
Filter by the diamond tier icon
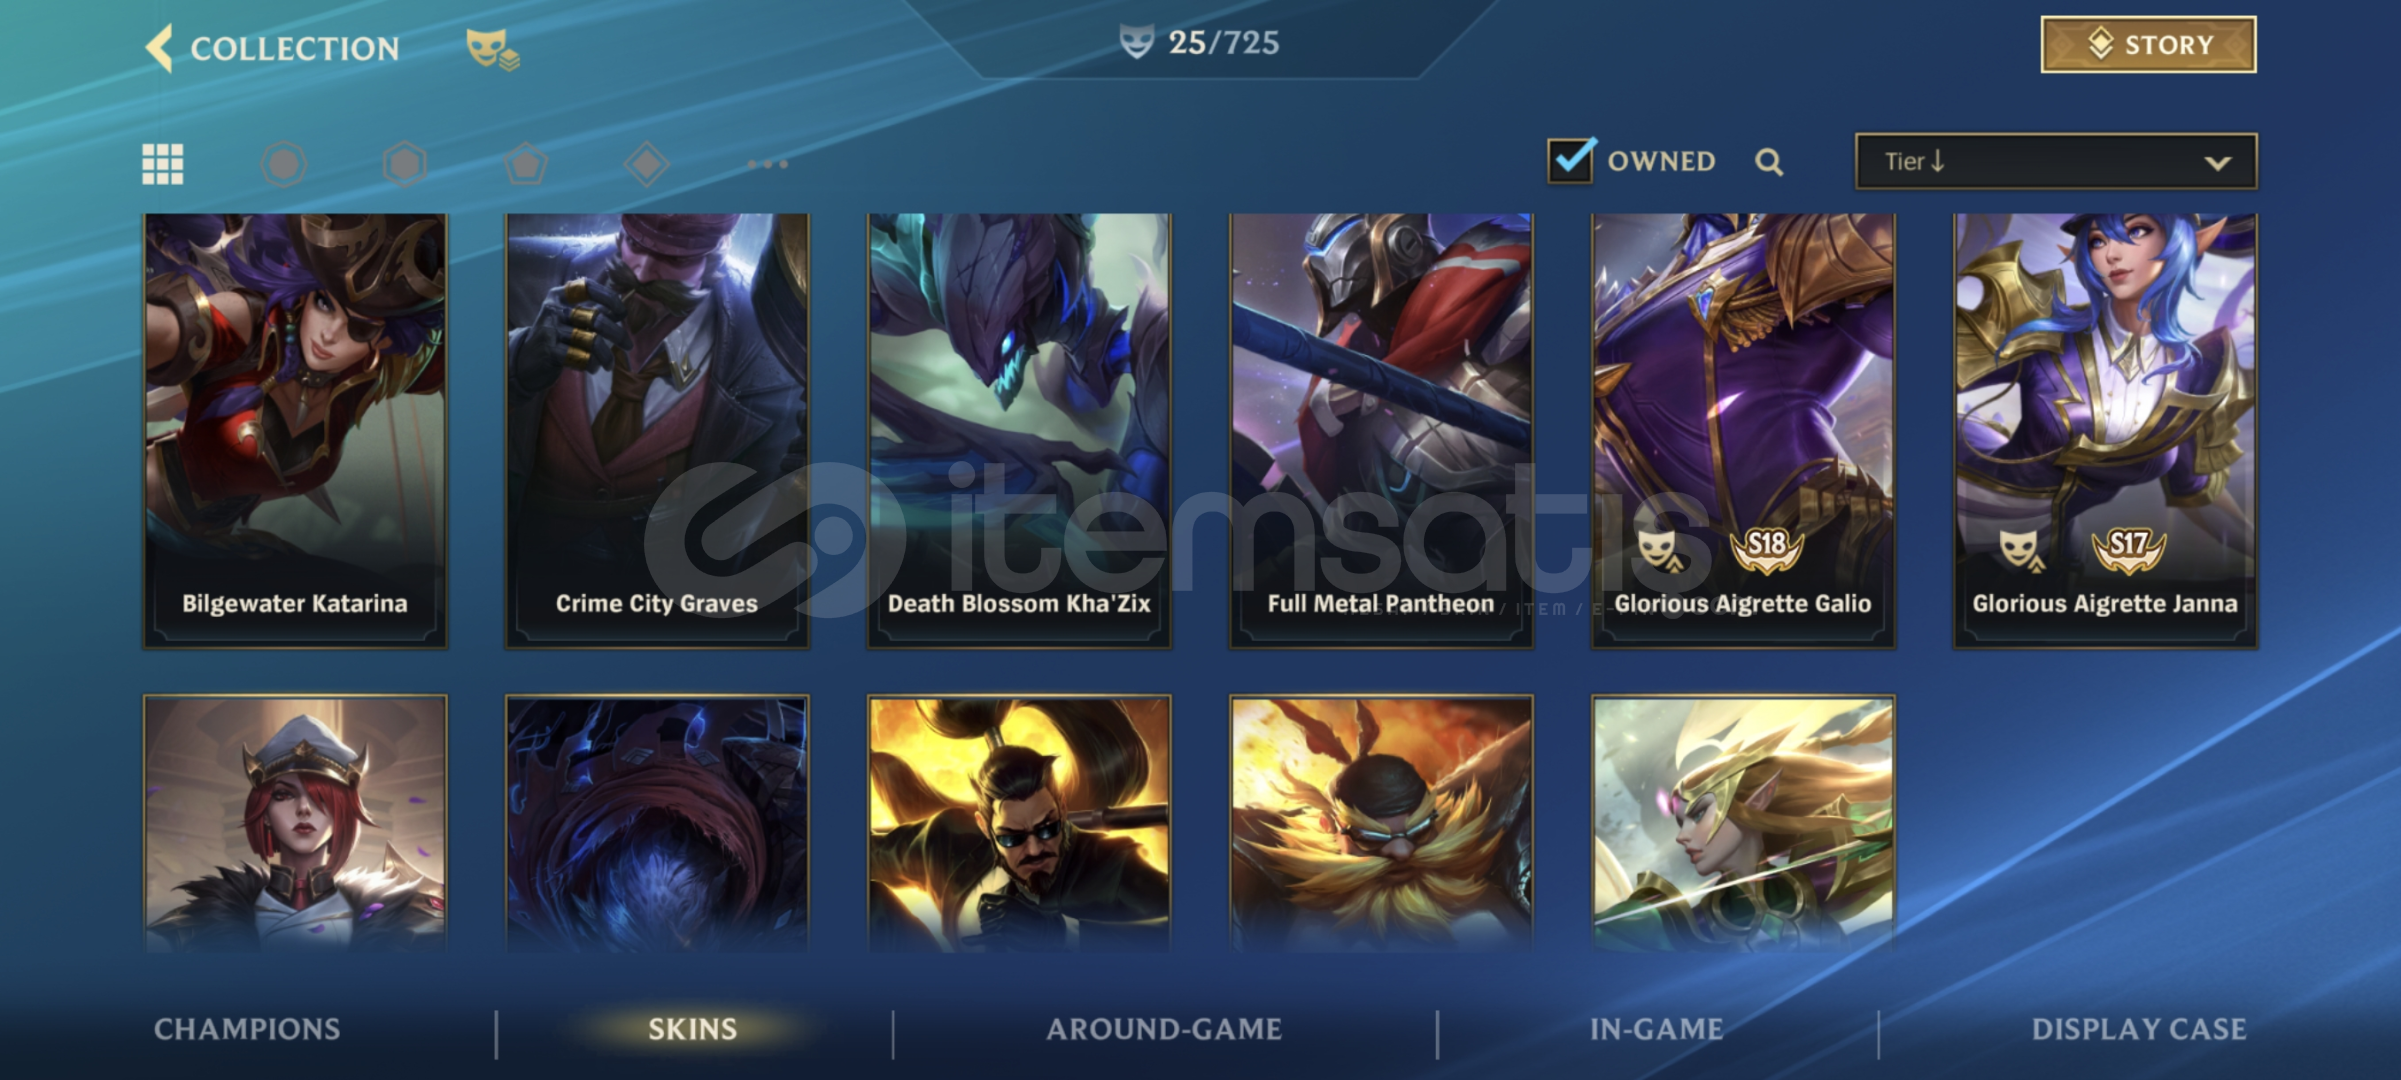[x=647, y=164]
